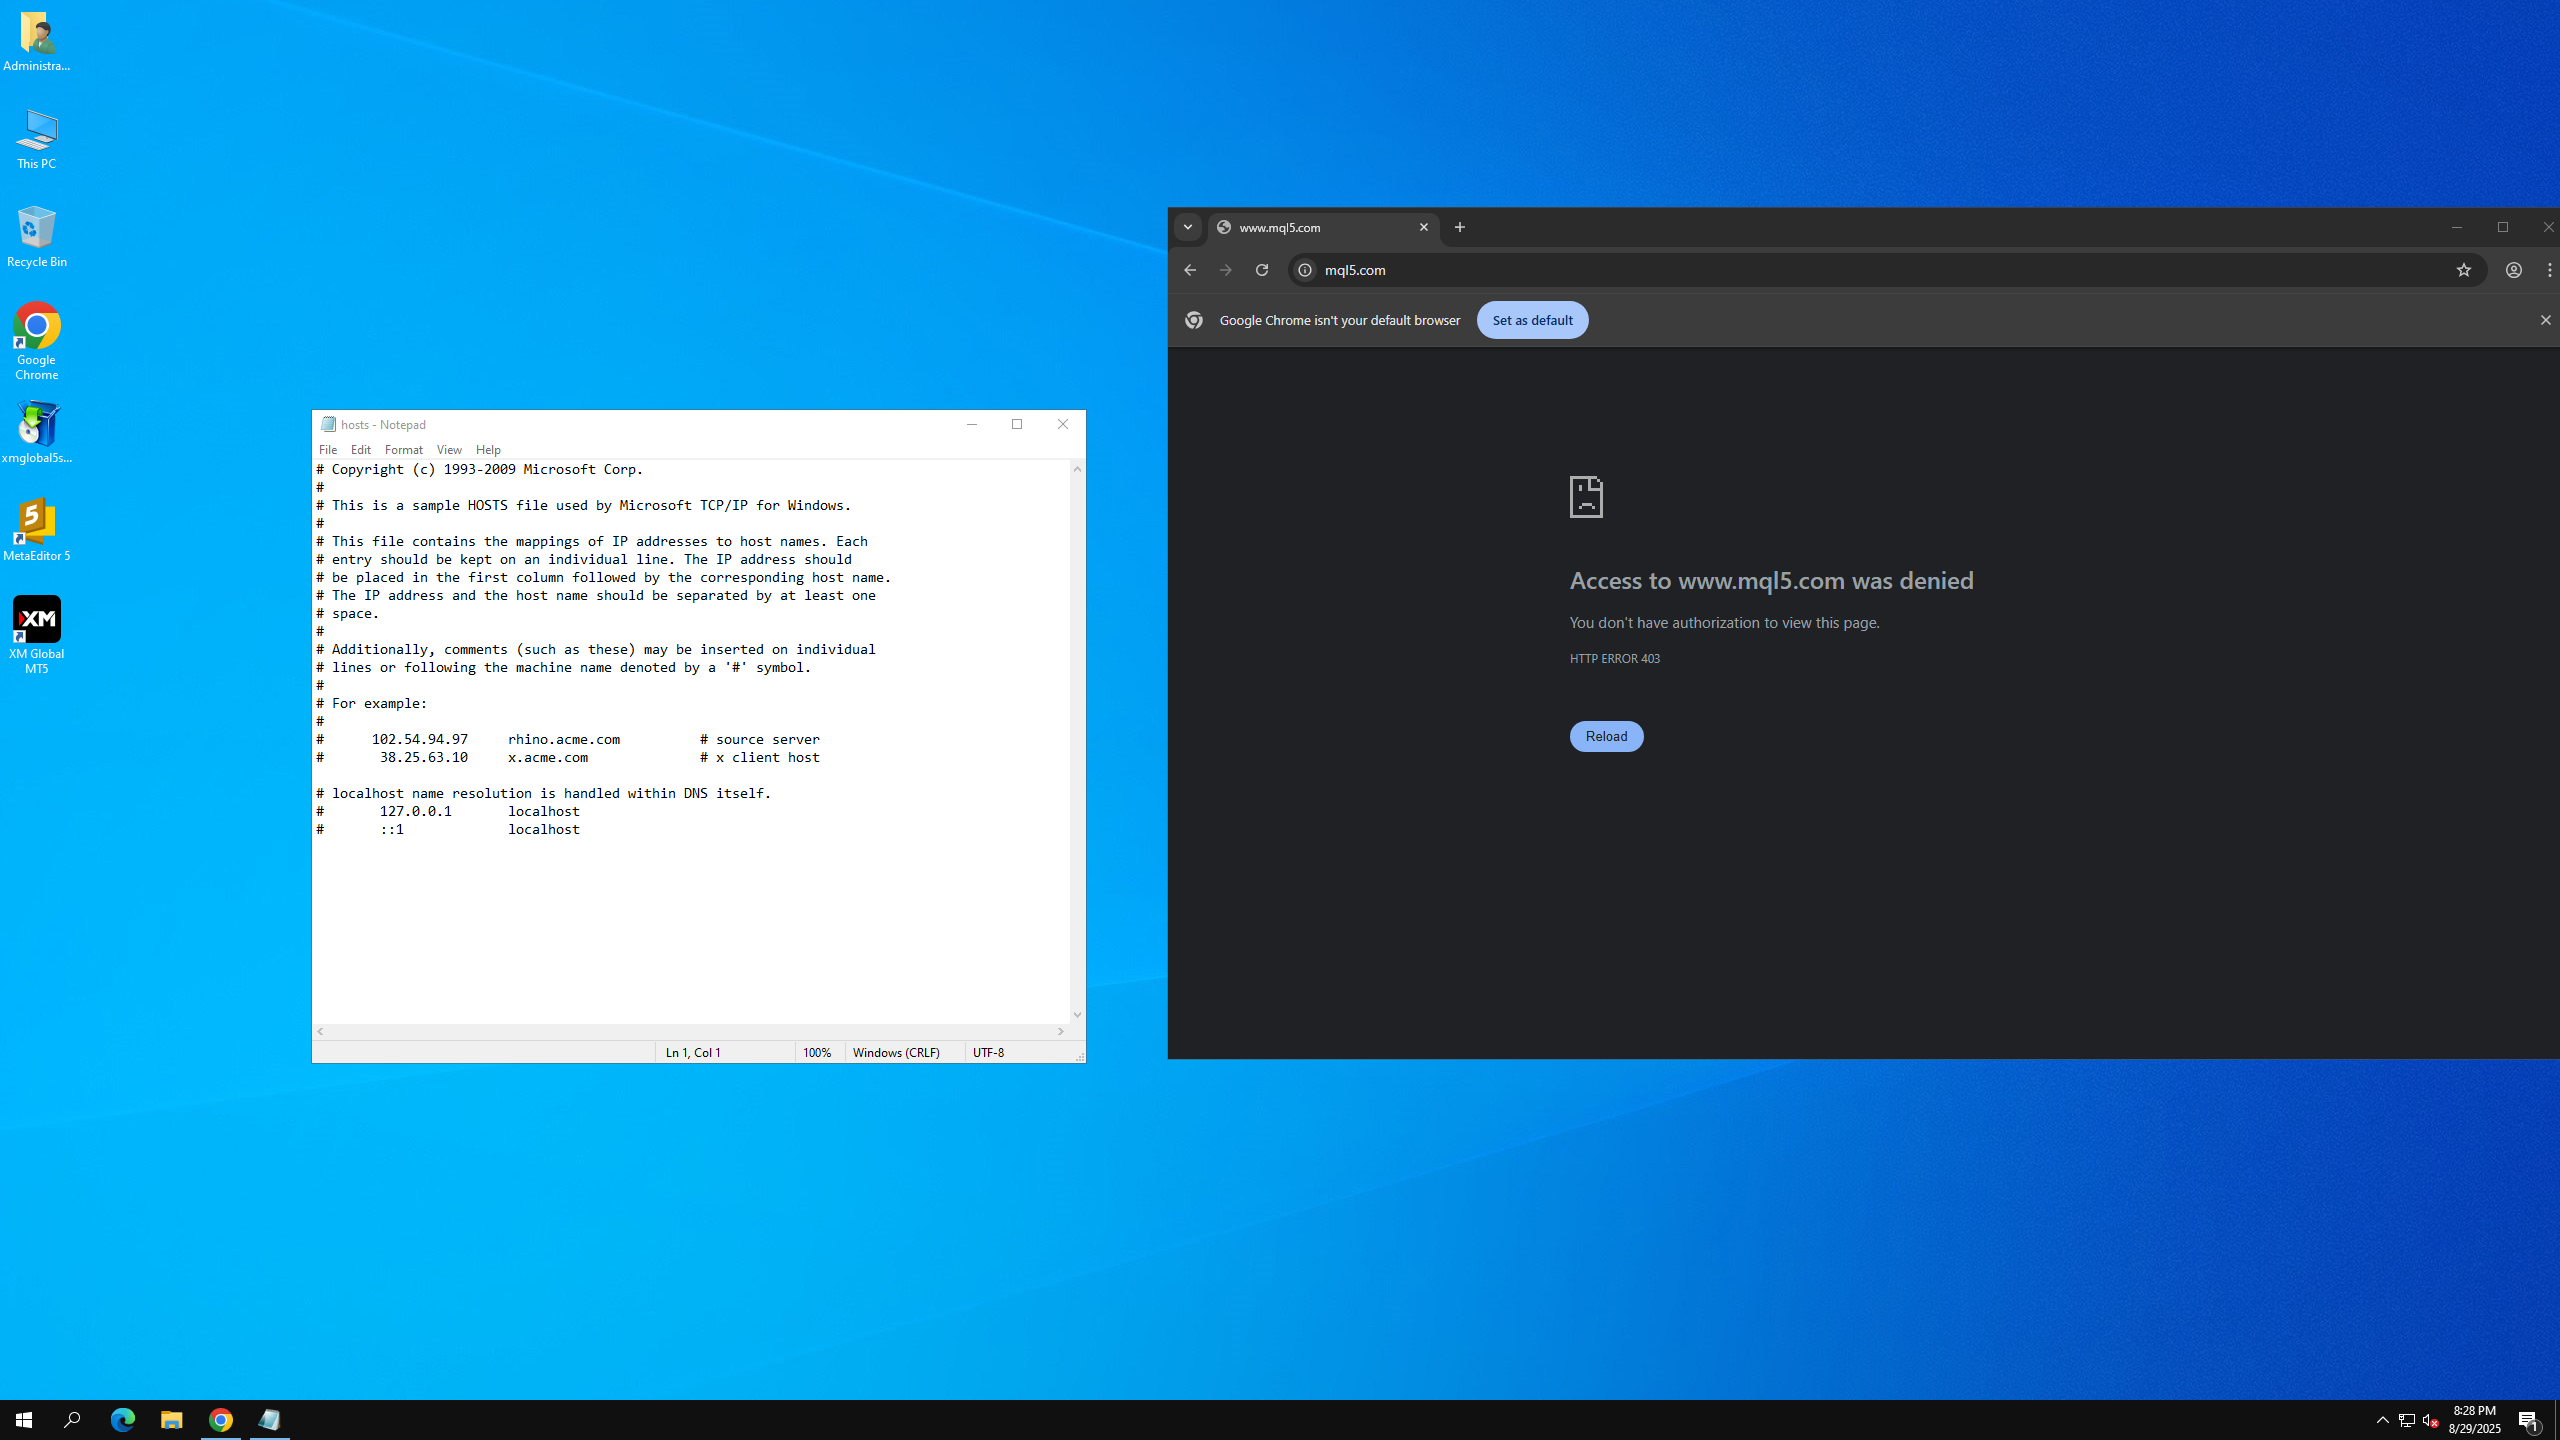View site information icon in address bar

tap(1305, 270)
